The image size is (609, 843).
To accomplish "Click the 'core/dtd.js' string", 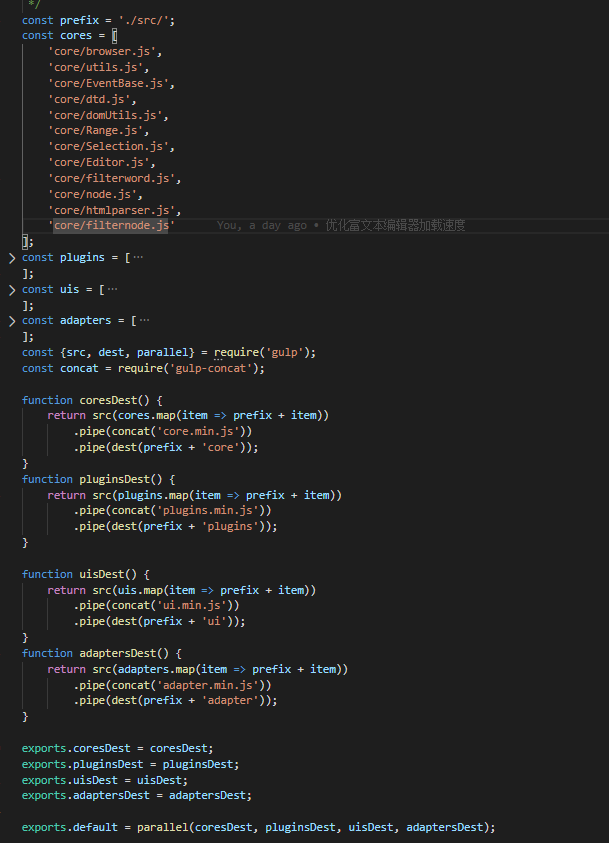I will [89, 99].
